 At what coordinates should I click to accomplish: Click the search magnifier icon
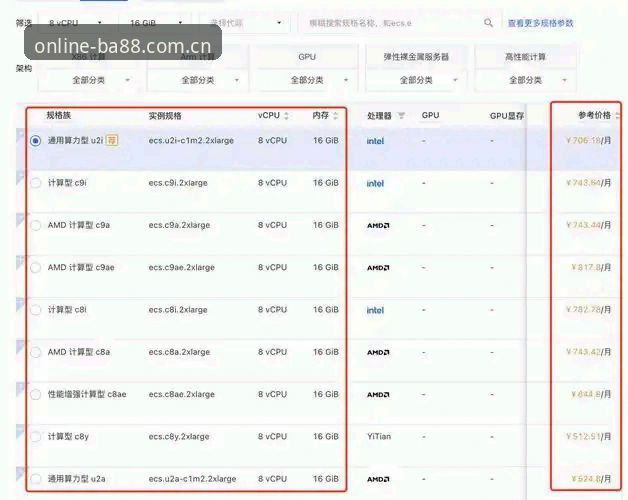[488, 23]
